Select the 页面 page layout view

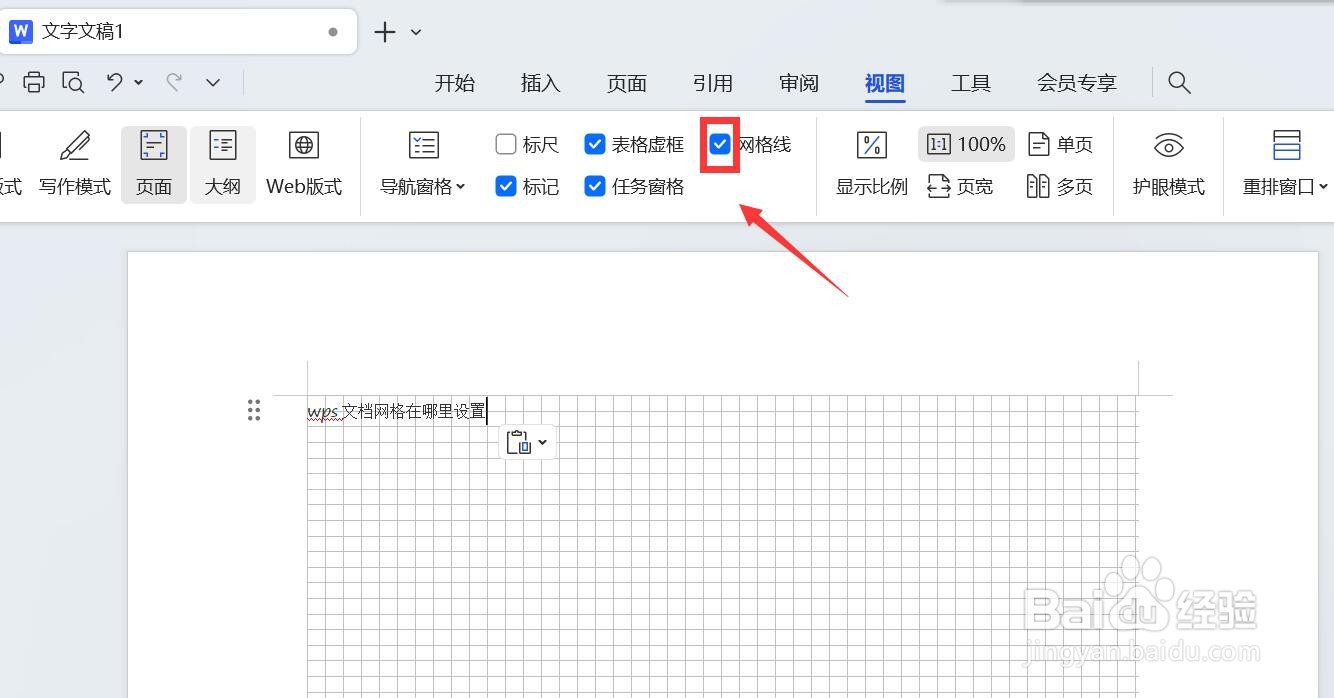tap(154, 164)
